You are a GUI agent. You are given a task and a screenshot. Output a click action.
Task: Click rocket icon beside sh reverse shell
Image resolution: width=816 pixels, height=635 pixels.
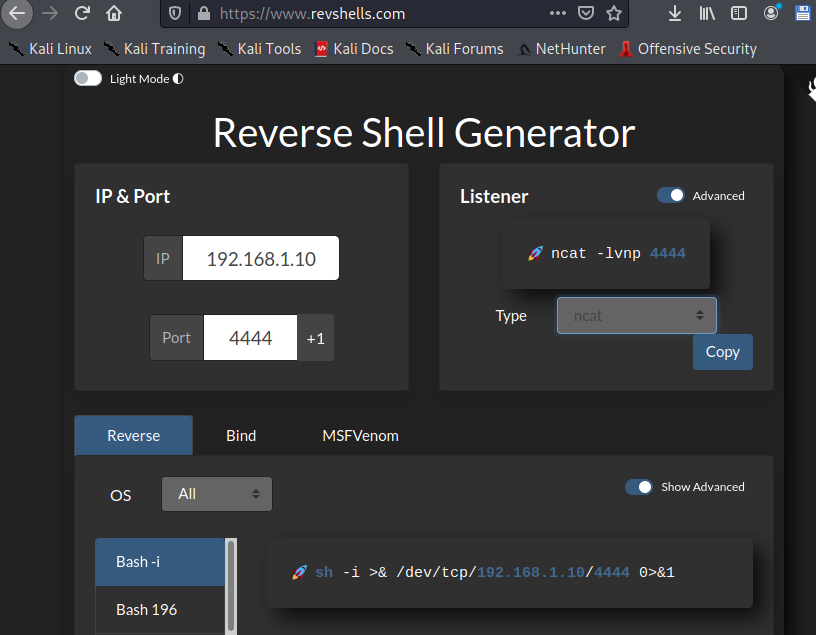(299, 573)
